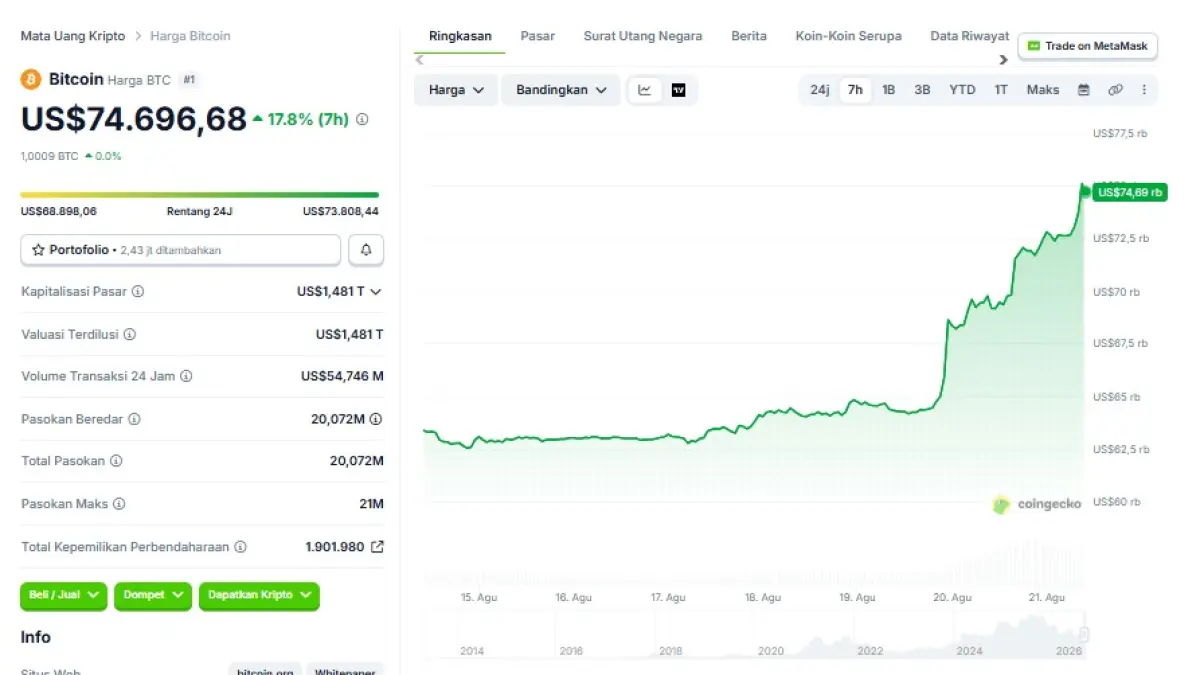Click the navigator right handle near 2026
This screenshot has height=675, width=1200.
pos(1084,634)
